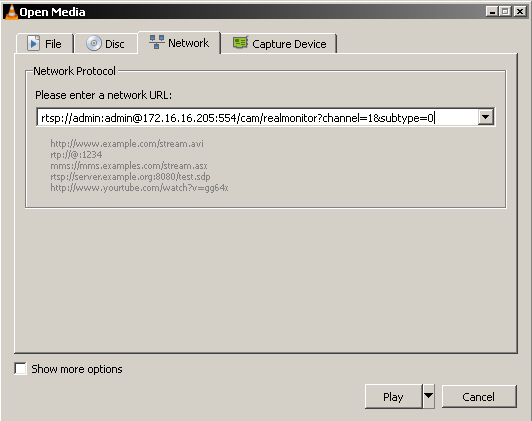
Task: Enable the Show more options checkbox
Action: click(x=20, y=368)
